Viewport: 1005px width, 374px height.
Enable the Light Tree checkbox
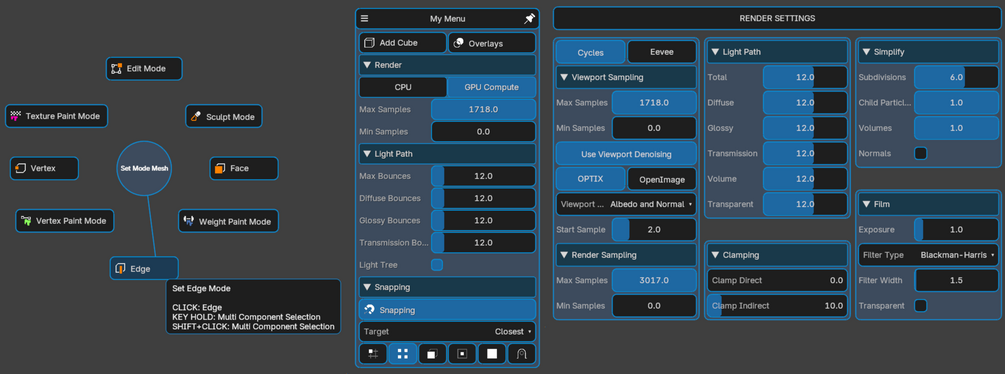[x=437, y=264]
